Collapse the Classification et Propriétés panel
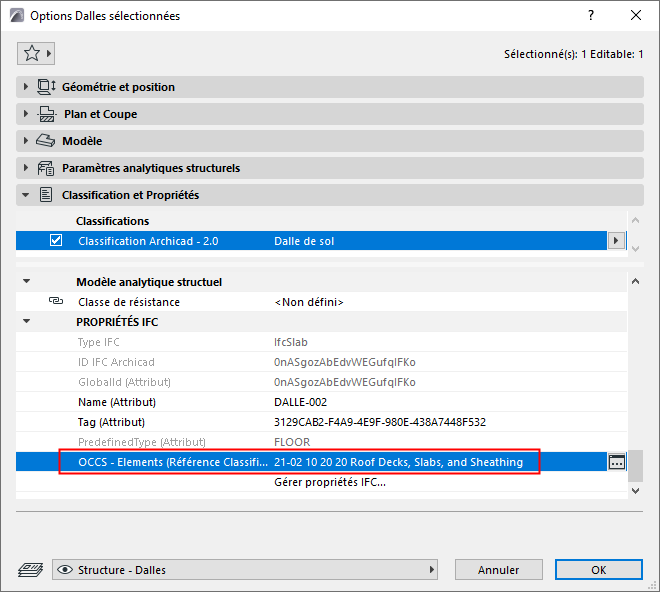The image size is (660, 592). click(26, 195)
